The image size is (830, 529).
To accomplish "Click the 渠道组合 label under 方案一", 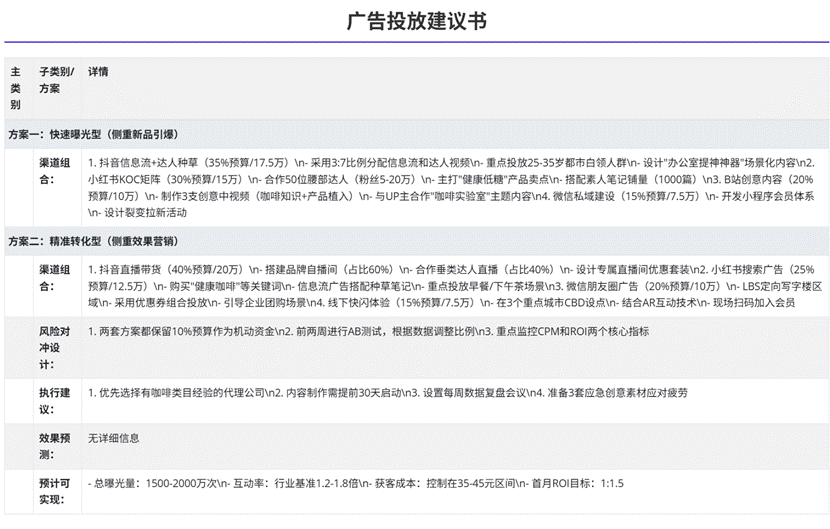I will tap(57, 188).
